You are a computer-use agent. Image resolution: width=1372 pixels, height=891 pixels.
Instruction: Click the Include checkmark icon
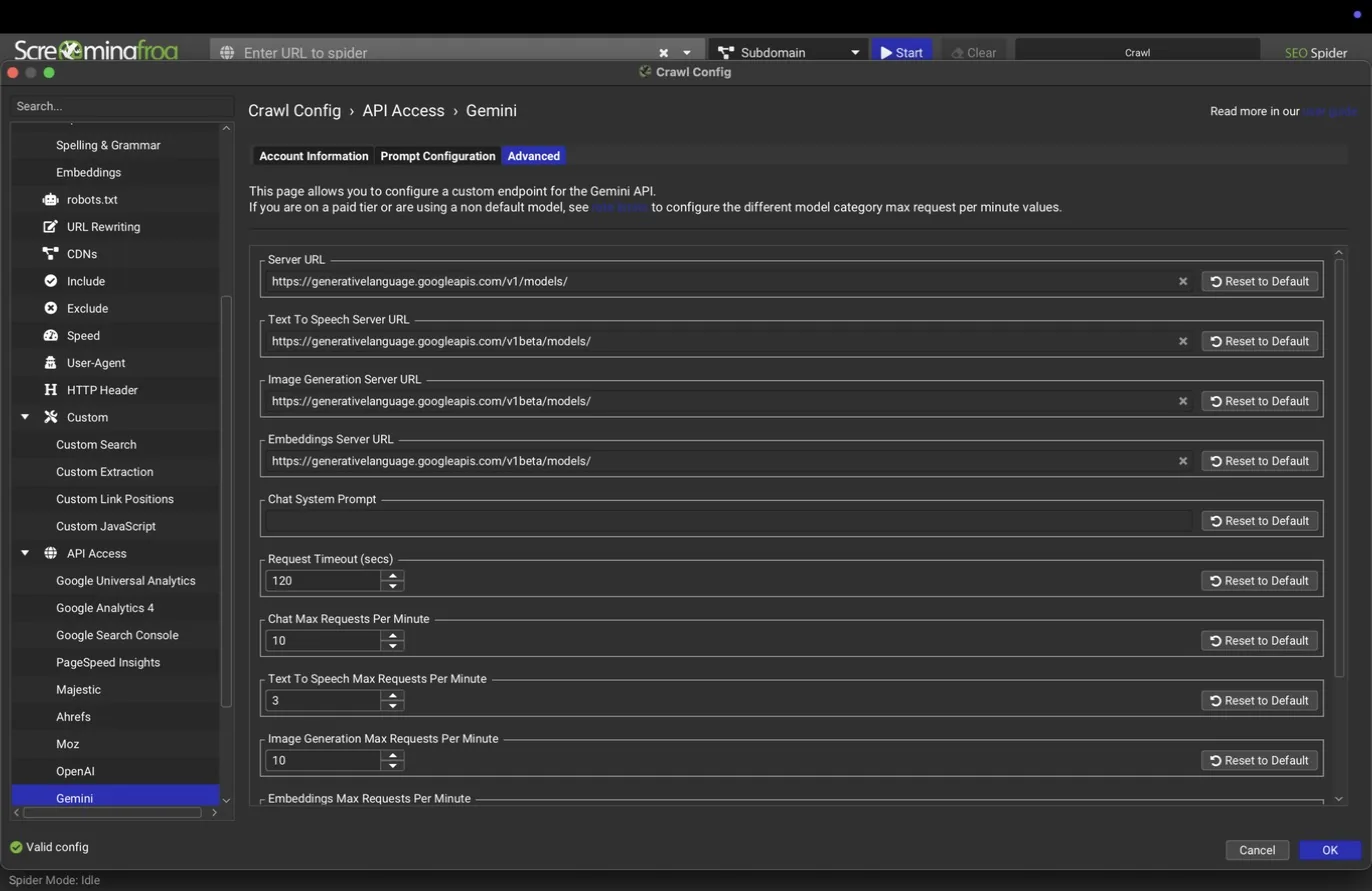50,281
